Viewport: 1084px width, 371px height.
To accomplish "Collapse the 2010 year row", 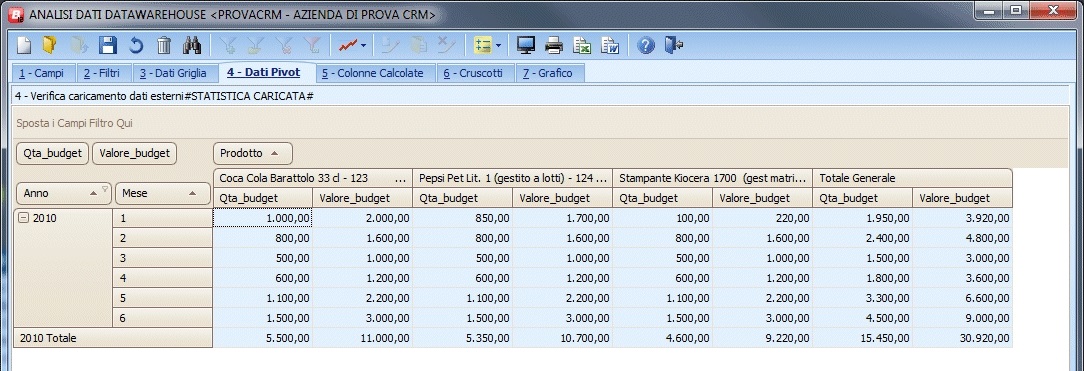I will click(24, 218).
